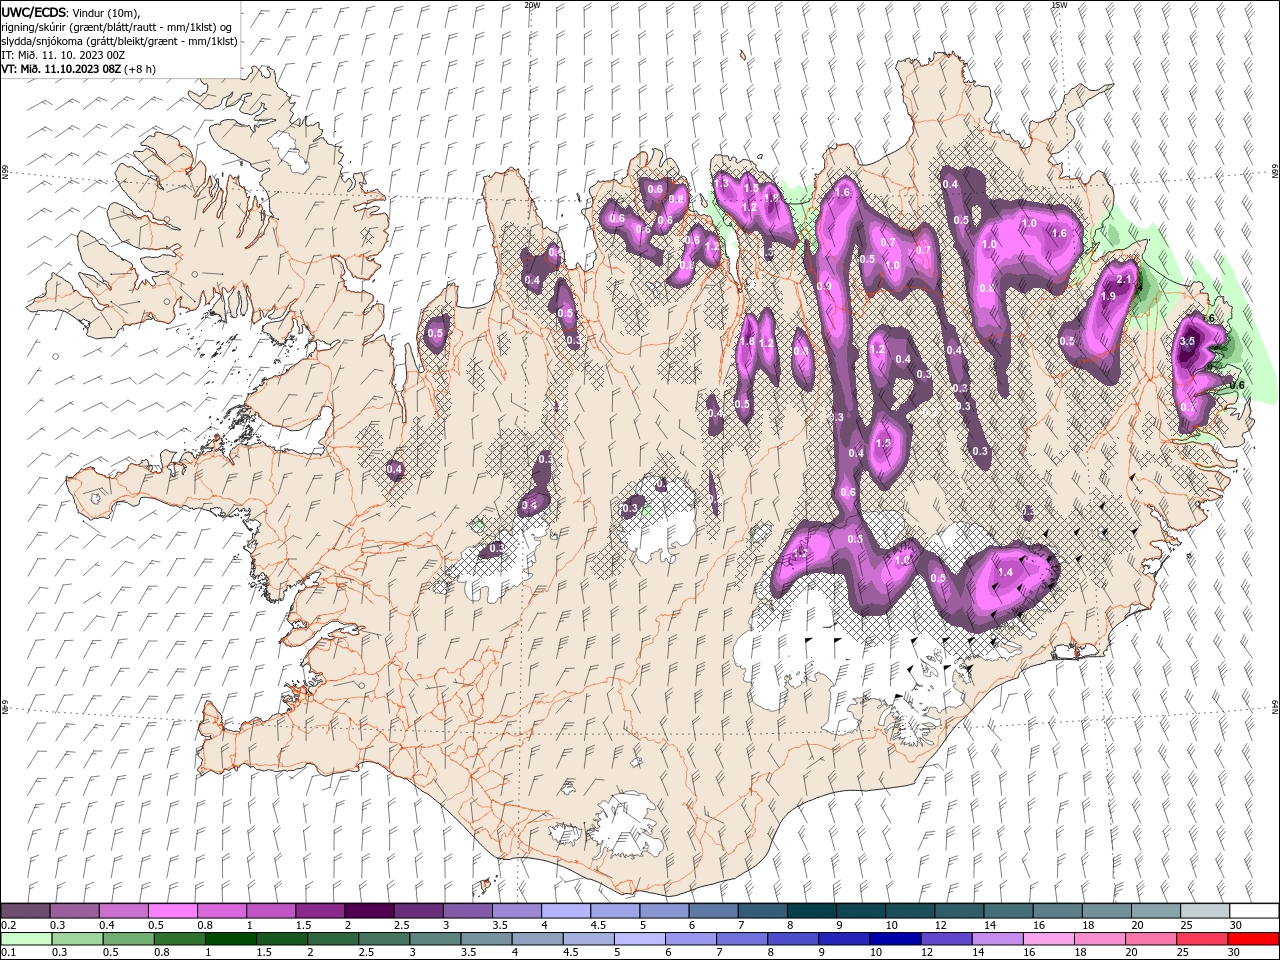Click the "slydda/snjókoma" legend description line

pos(119,41)
